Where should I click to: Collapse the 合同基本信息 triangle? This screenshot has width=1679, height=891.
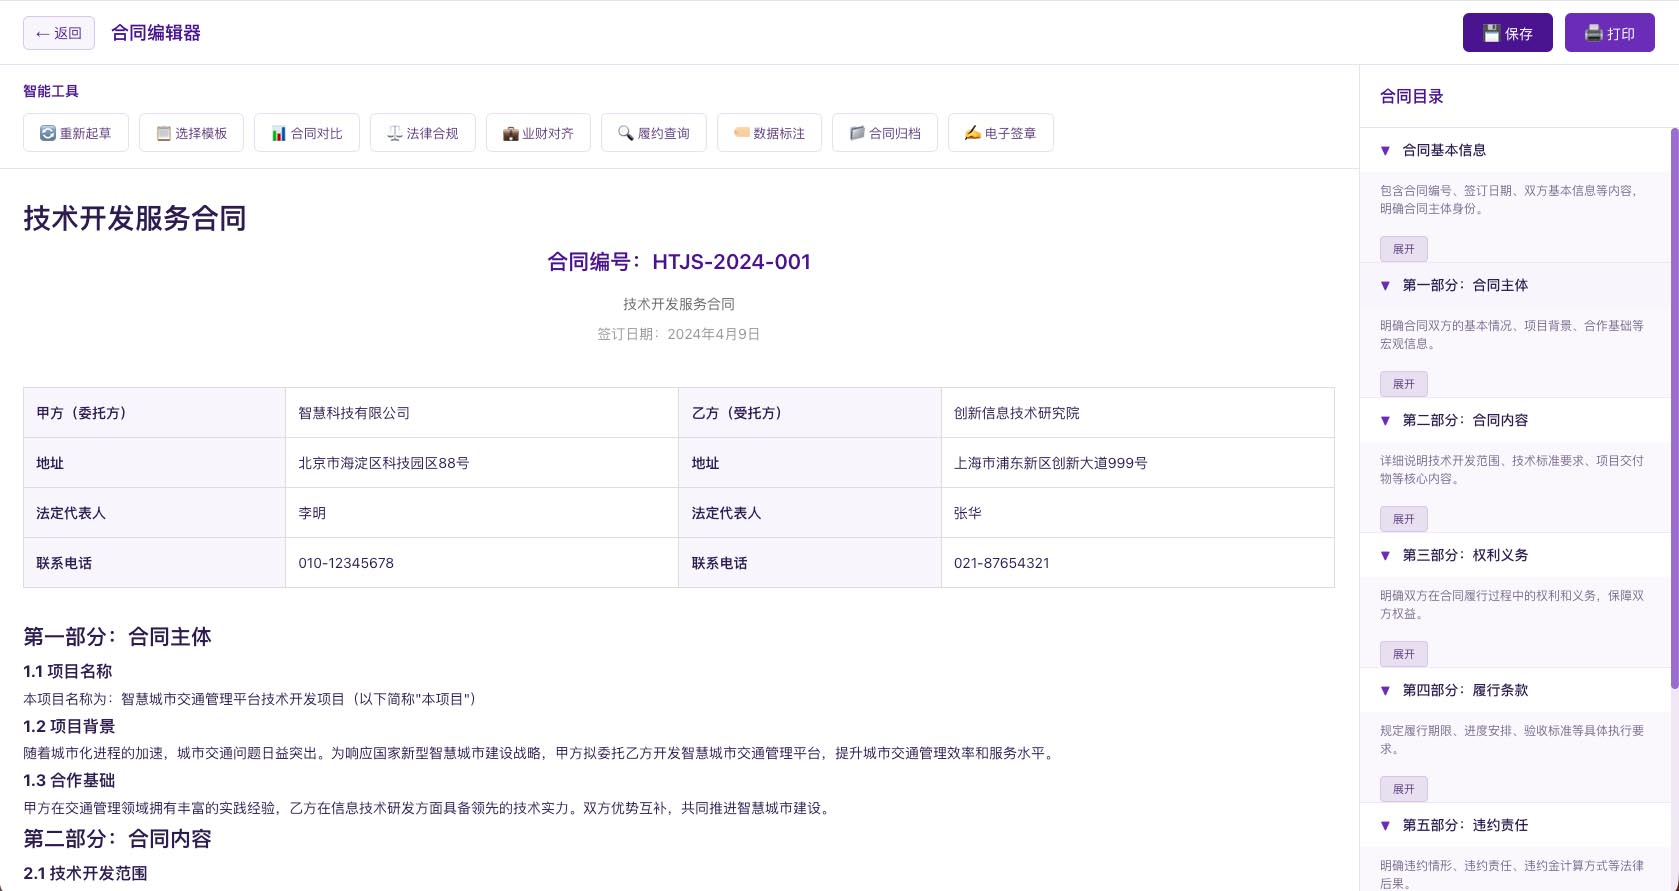pyautogui.click(x=1385, y=151)
